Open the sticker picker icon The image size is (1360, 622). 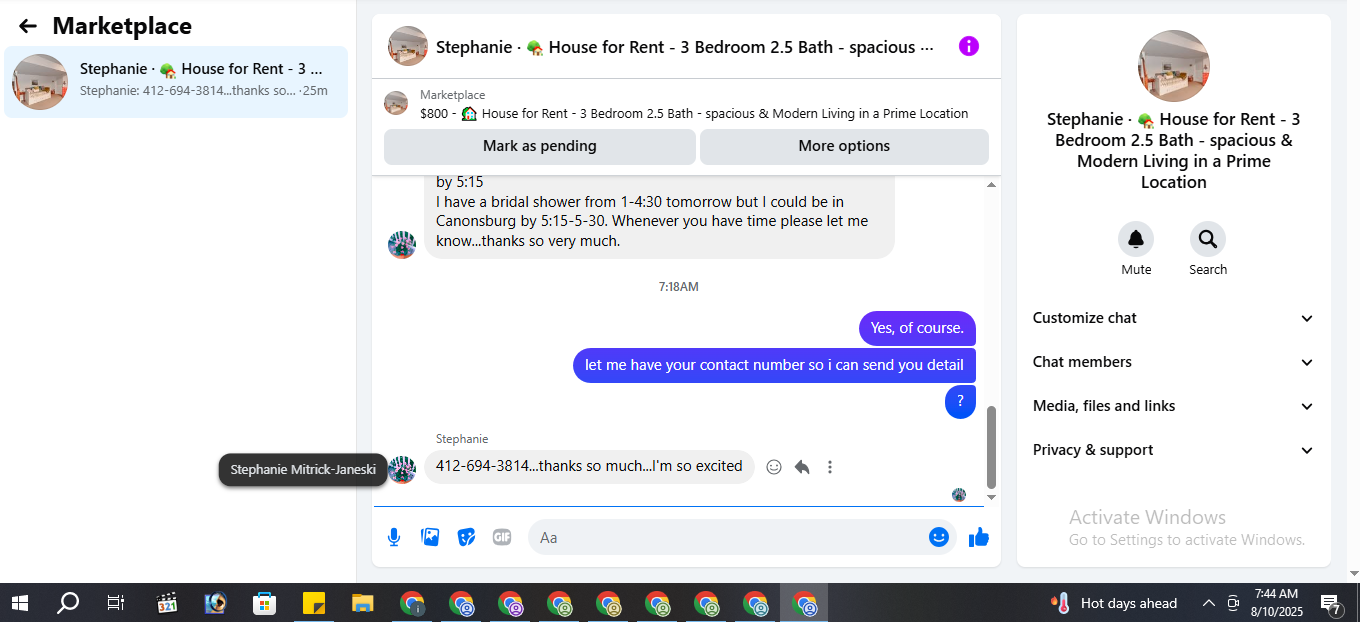click(x=466, y=537)
